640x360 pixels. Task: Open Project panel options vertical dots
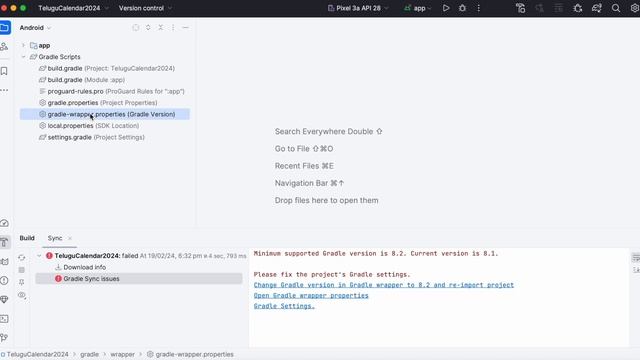pos(173,27)
